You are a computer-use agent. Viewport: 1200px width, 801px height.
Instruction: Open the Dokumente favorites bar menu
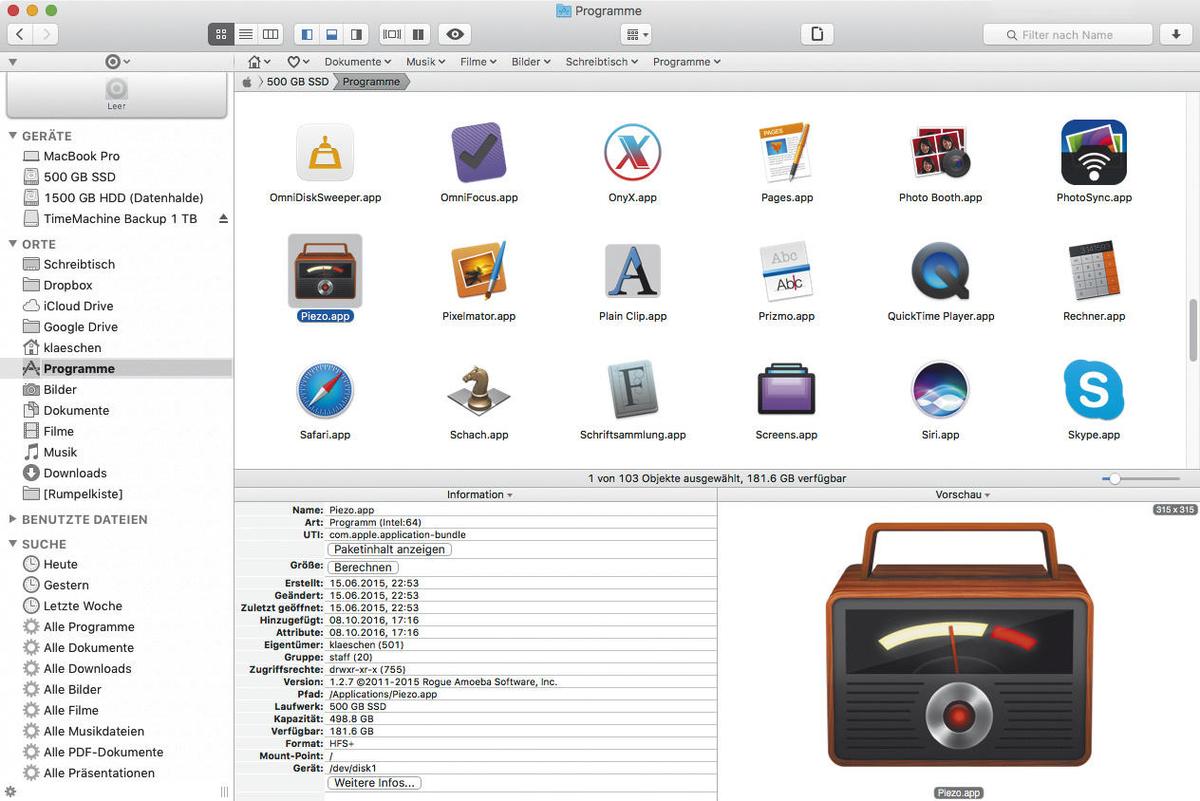click(358, 62)
